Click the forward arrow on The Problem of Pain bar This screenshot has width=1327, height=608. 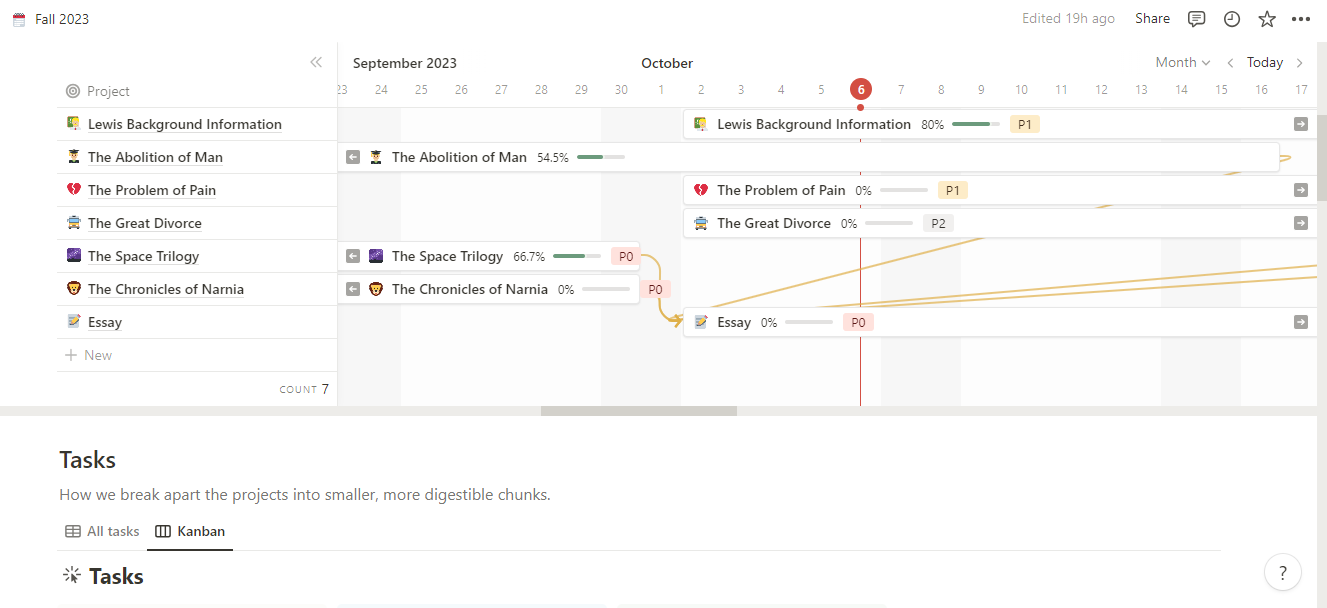click(x=1300, y=190)
